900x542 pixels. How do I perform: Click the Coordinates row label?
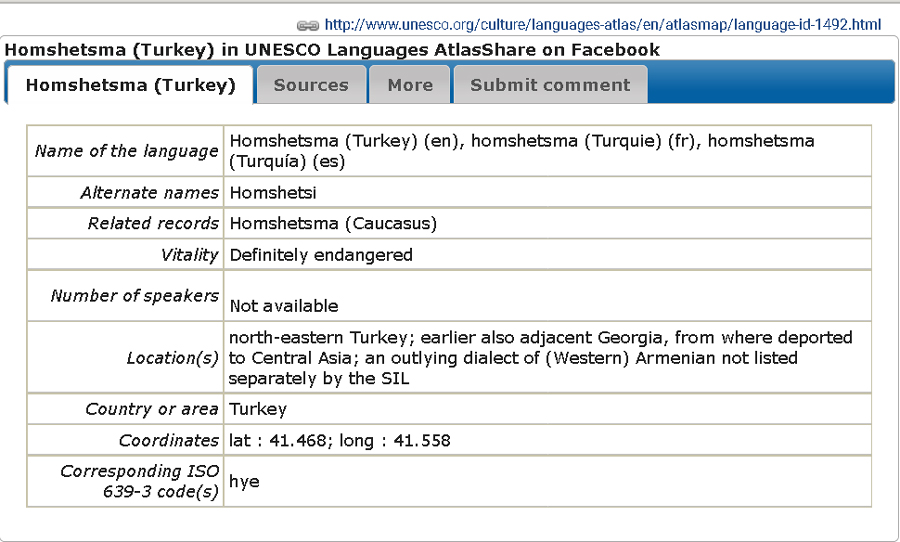[x=169, y=440]
